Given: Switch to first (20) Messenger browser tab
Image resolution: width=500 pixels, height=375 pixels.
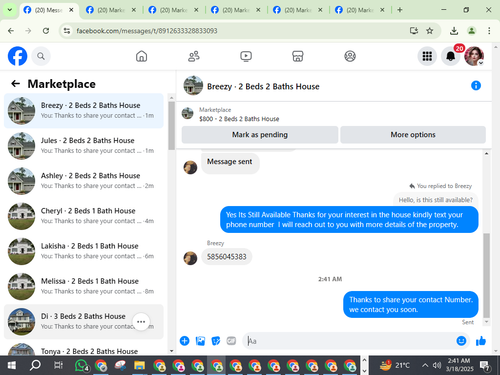Looking at the screenshot, I should [x=48, y=10].
